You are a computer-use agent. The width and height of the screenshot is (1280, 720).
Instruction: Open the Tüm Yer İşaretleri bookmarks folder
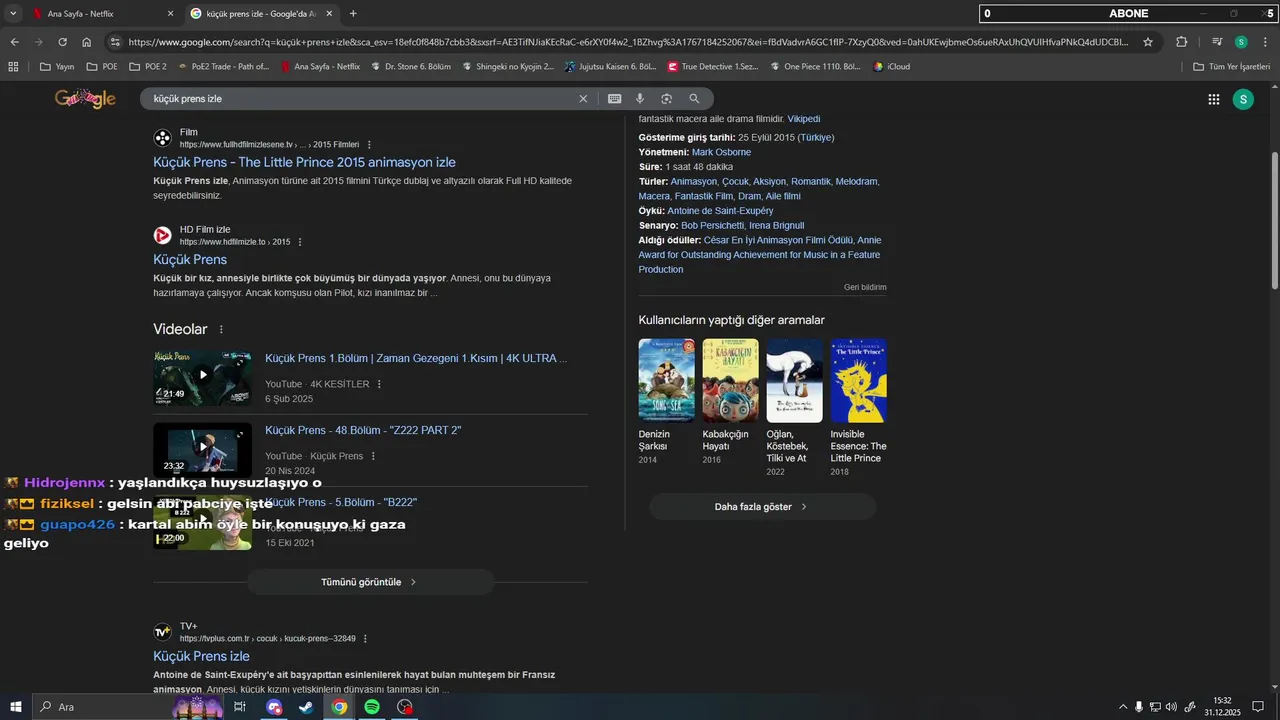coord(1231,67)
